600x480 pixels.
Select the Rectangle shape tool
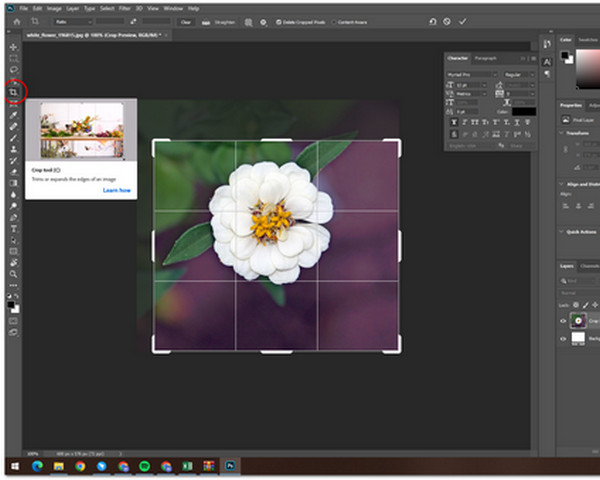click(x=13, y=251)
